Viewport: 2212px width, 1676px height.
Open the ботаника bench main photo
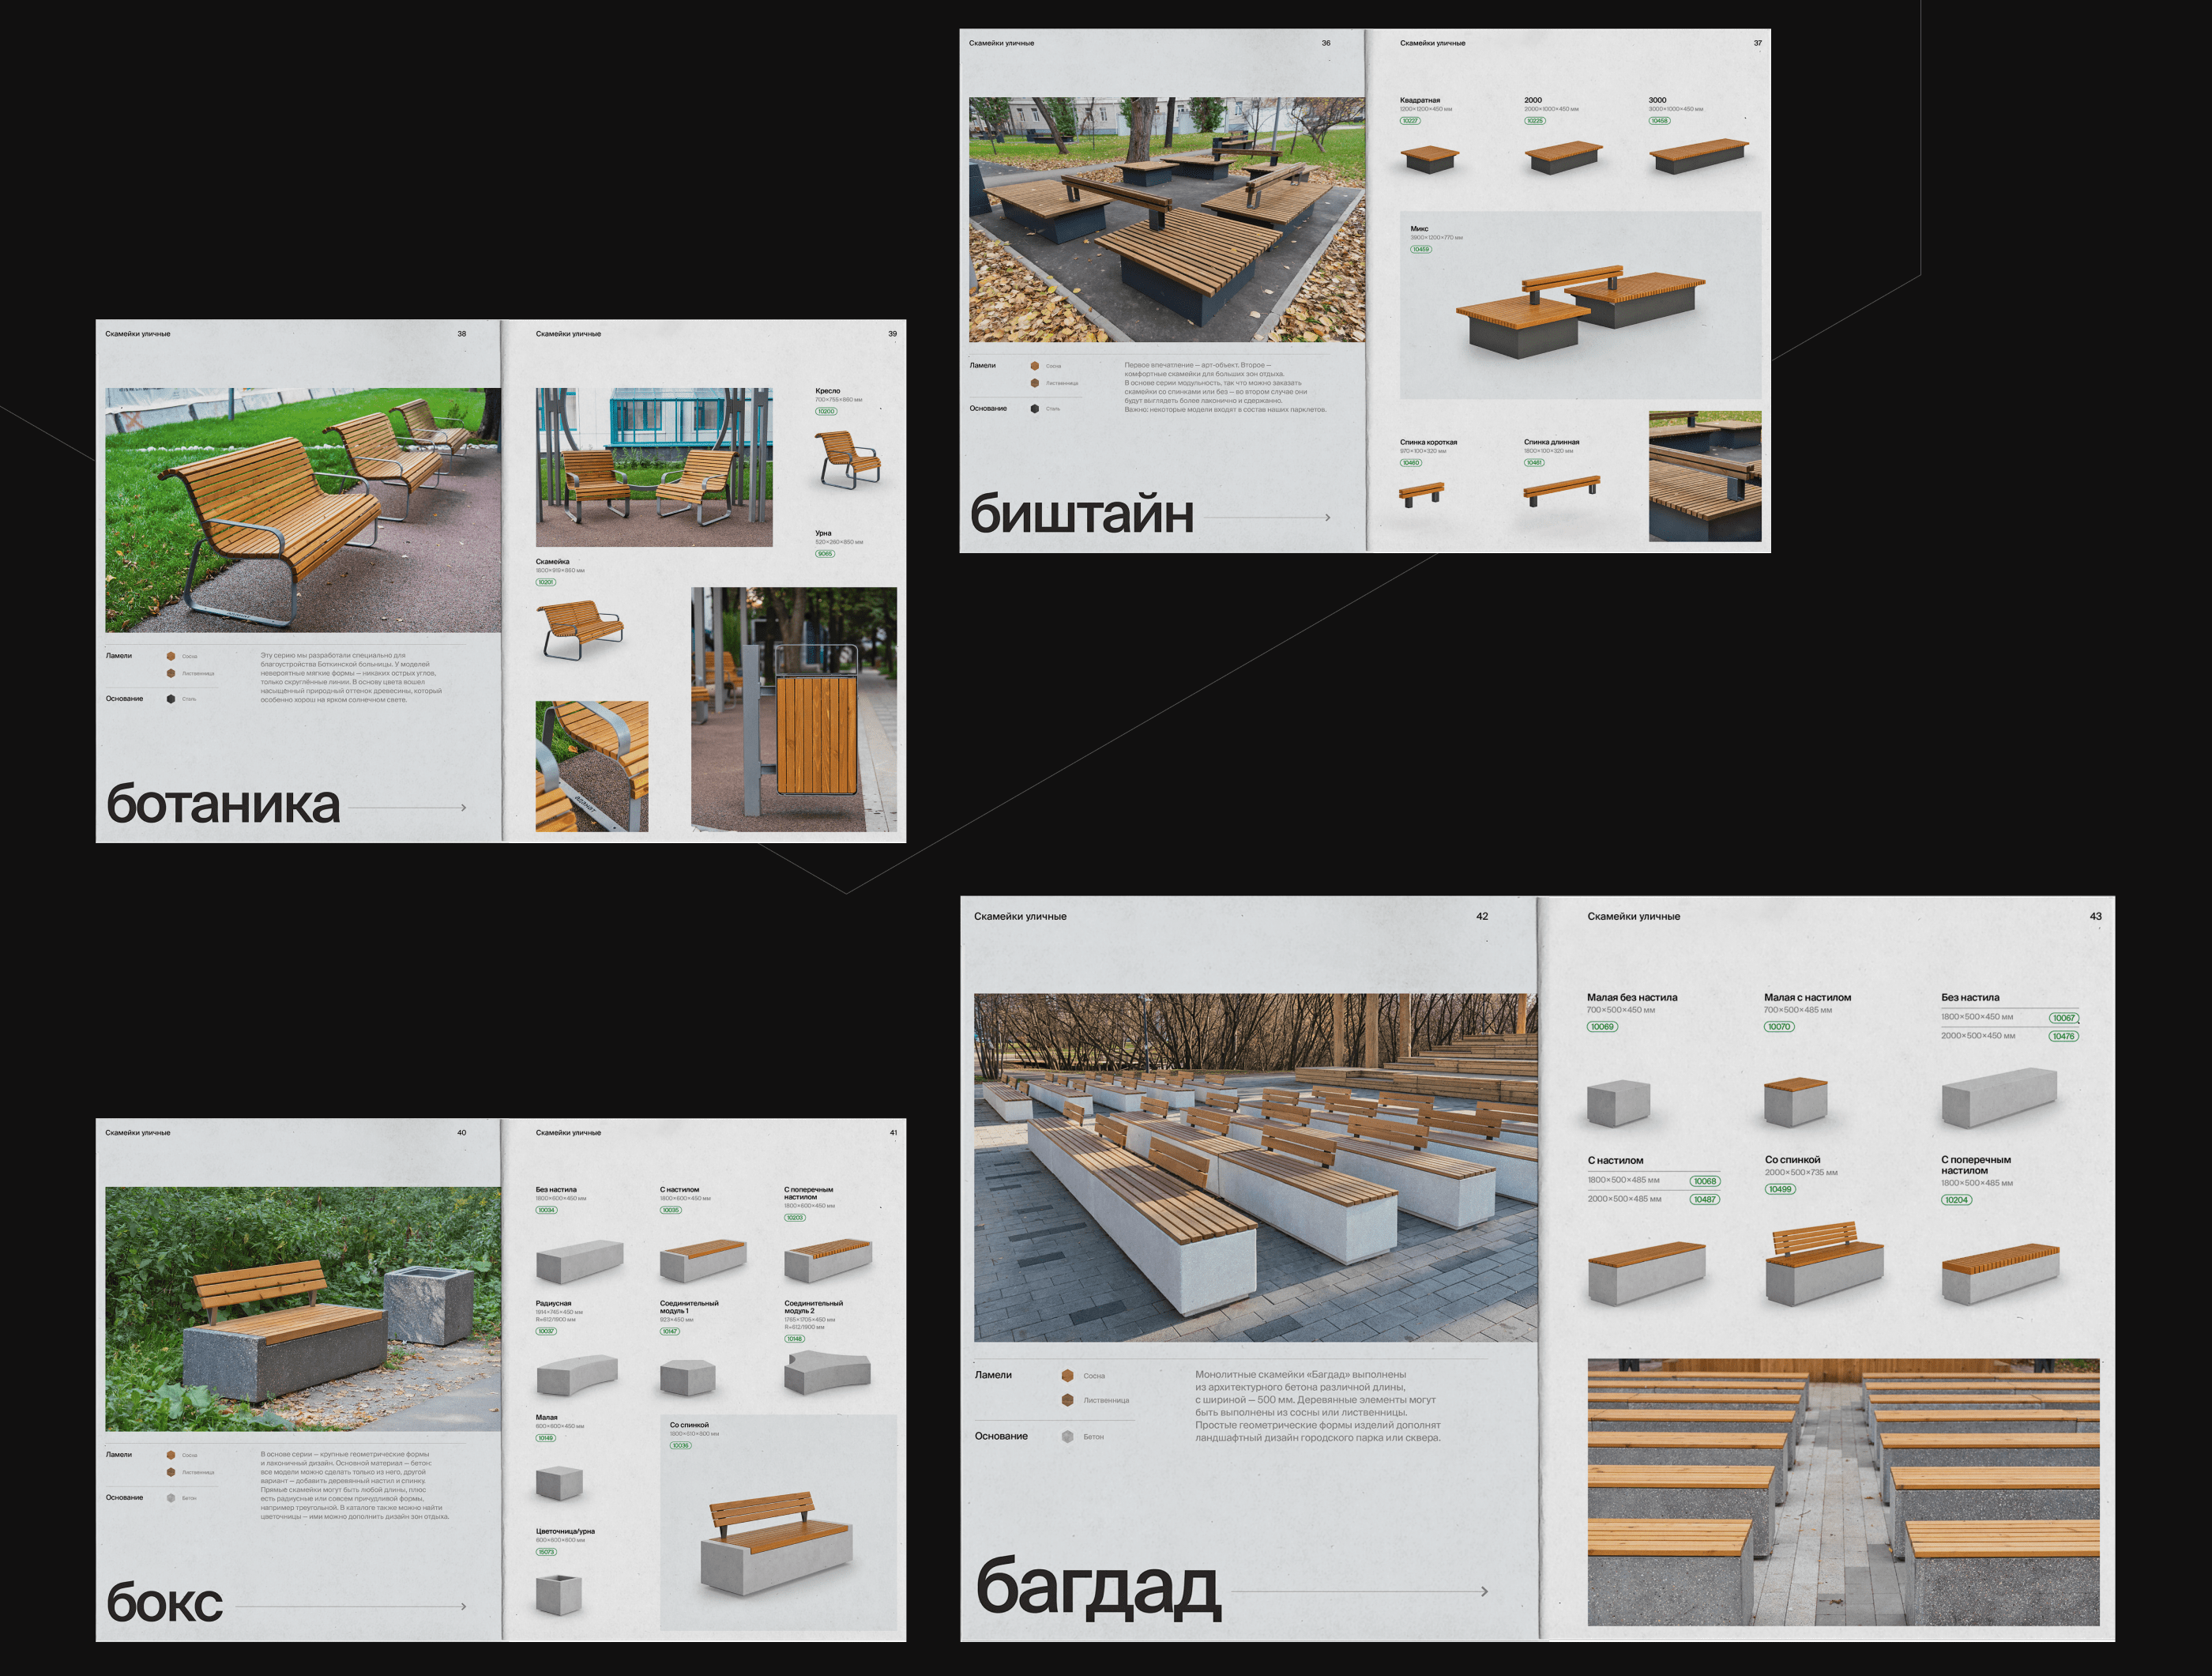pos(303,510)
